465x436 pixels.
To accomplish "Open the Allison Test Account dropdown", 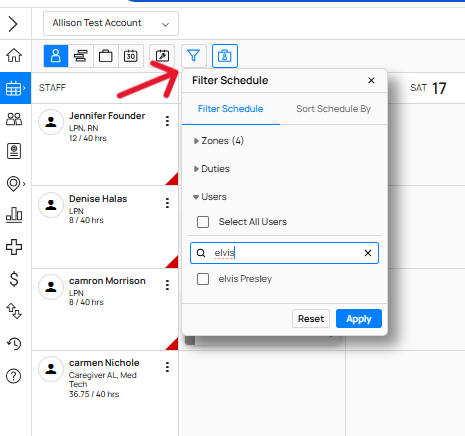I will click(111, 23).
